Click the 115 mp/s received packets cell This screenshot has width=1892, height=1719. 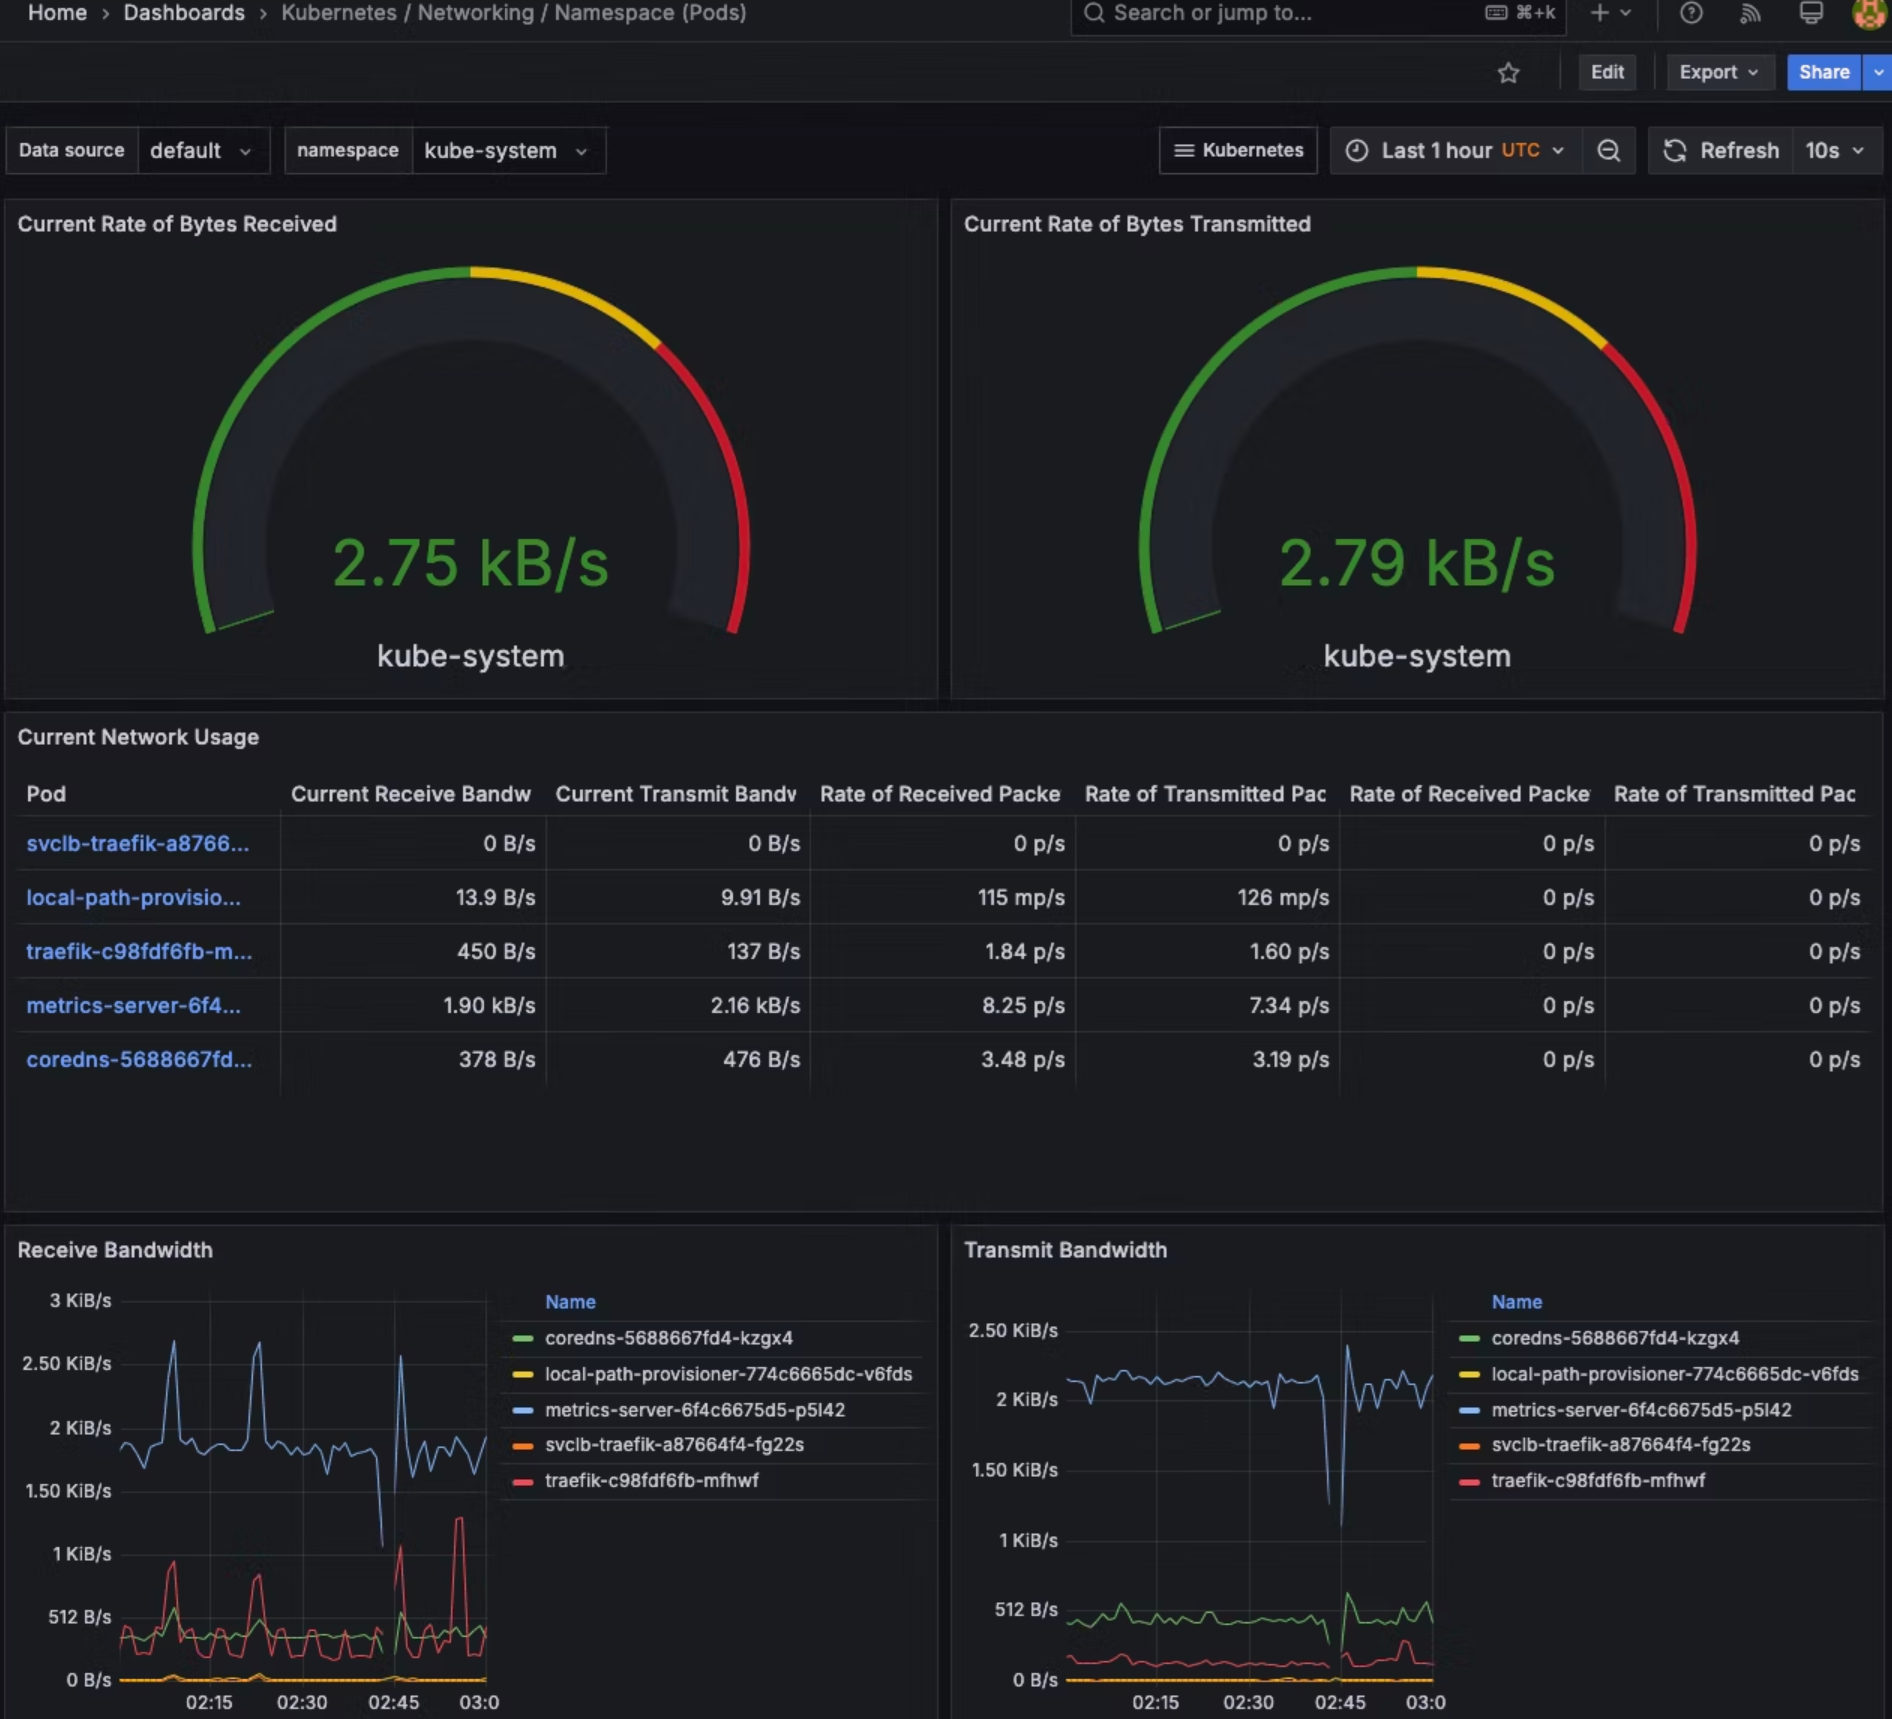pos(1021,898)
